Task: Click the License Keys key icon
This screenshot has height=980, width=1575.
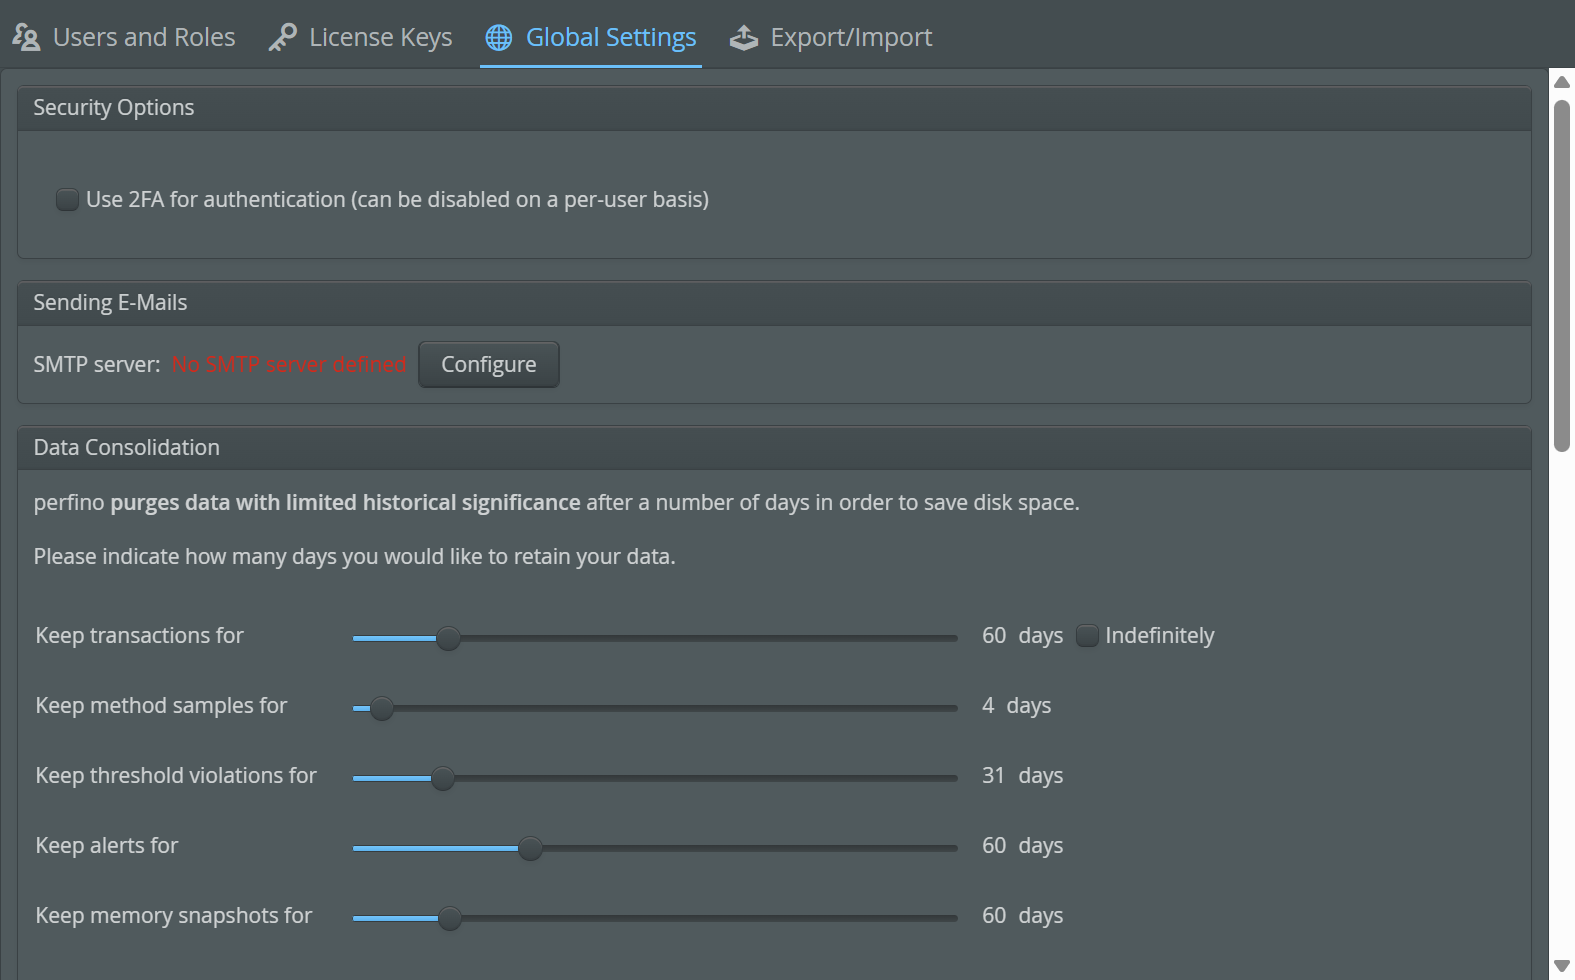Action: click(282, 38)
